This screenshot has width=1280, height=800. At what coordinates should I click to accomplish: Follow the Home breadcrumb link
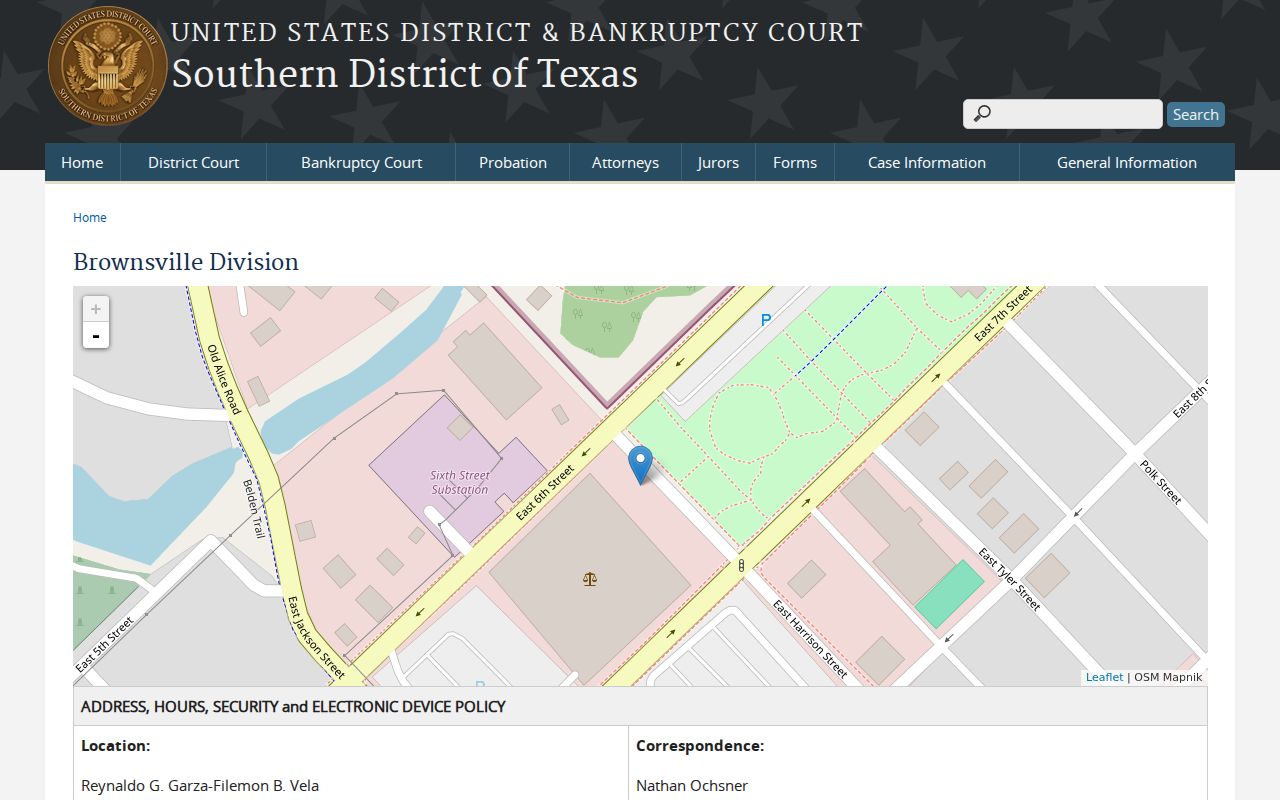pyautogui.click(x=90, y=217)
